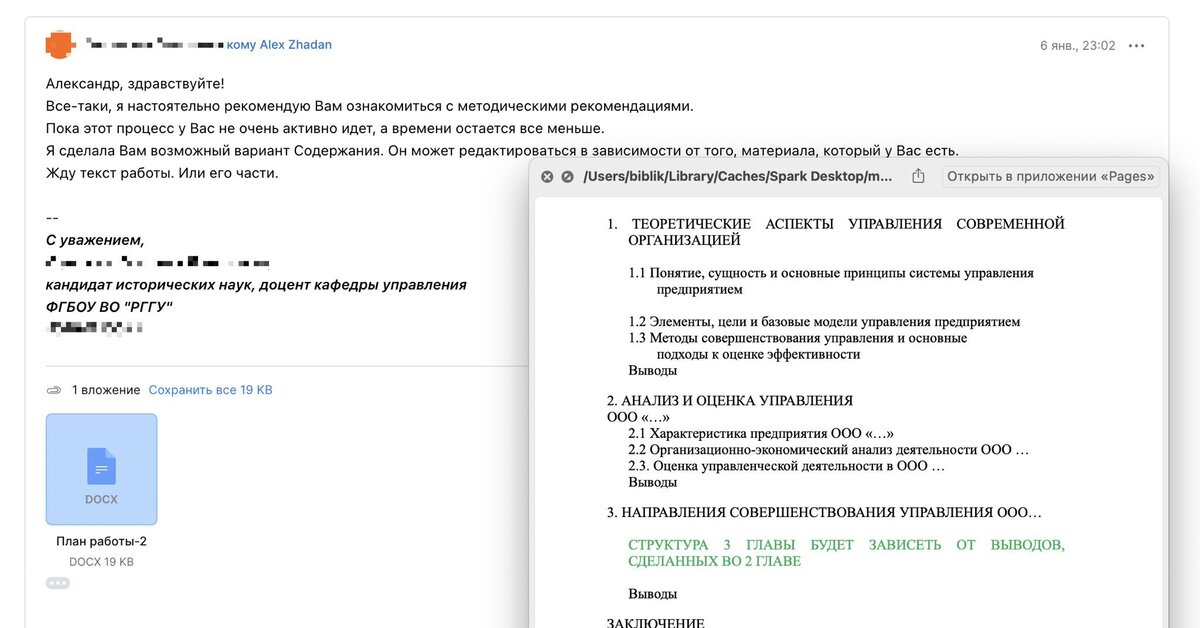
Task: Click item "1.2 Элементы, цели и базовые модели"
Action: 824,322
